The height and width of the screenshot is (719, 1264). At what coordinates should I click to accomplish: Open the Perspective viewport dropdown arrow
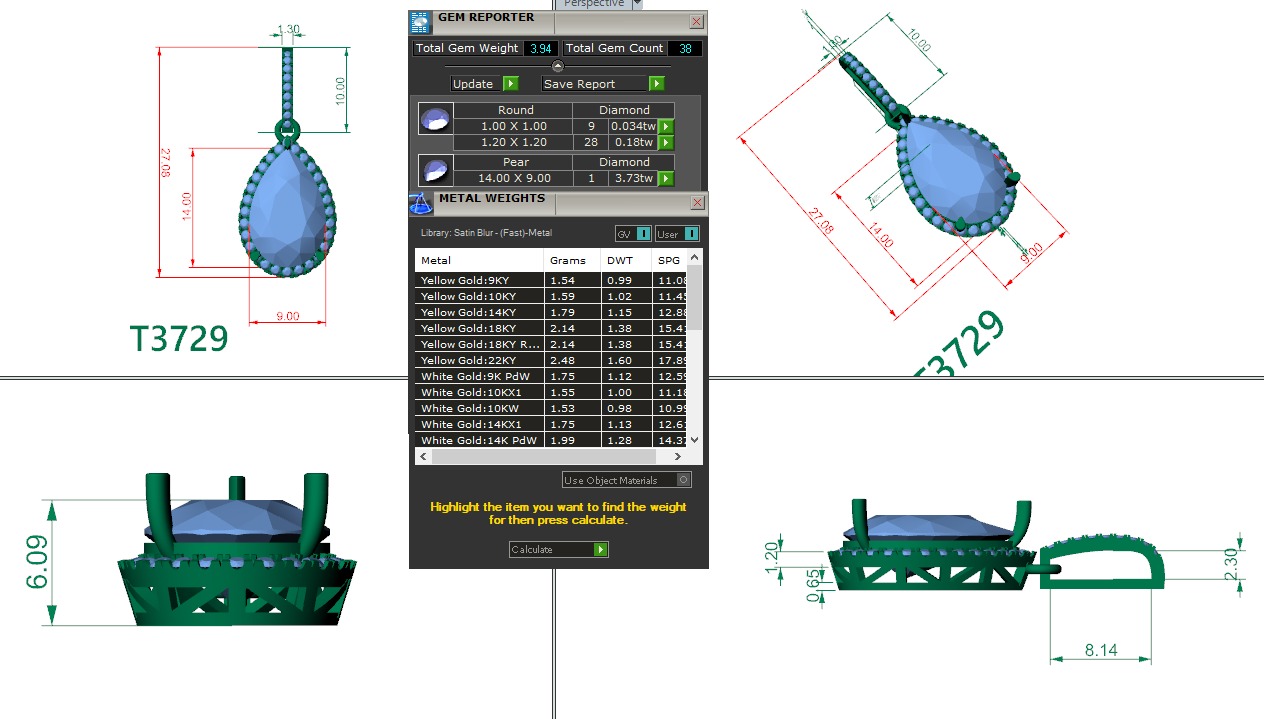click(x=637, y=4)
